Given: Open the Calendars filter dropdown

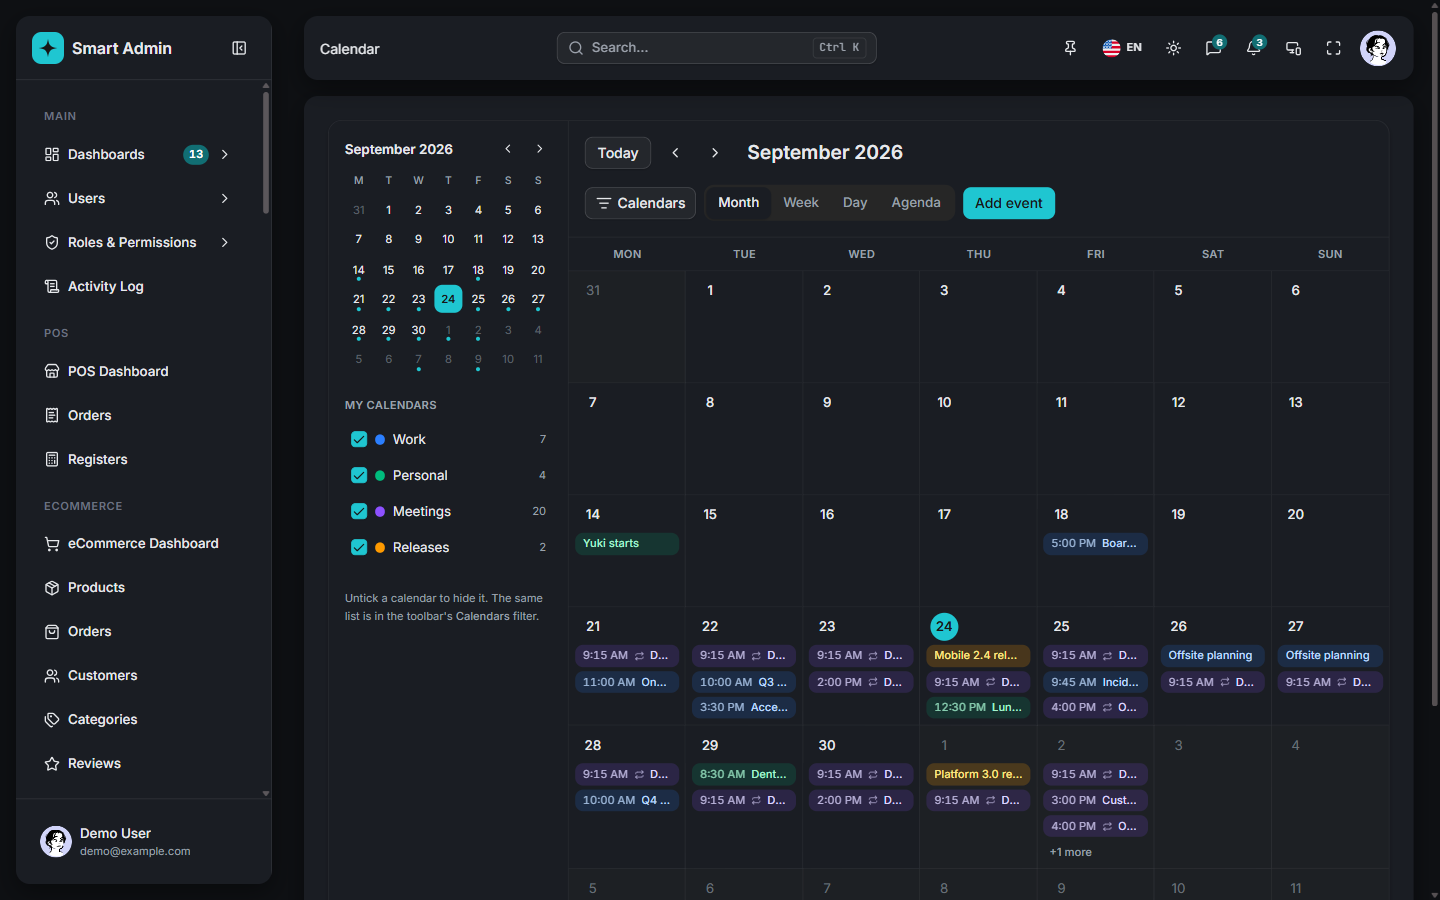Looking at the screenshot, I should pos(640,203).
